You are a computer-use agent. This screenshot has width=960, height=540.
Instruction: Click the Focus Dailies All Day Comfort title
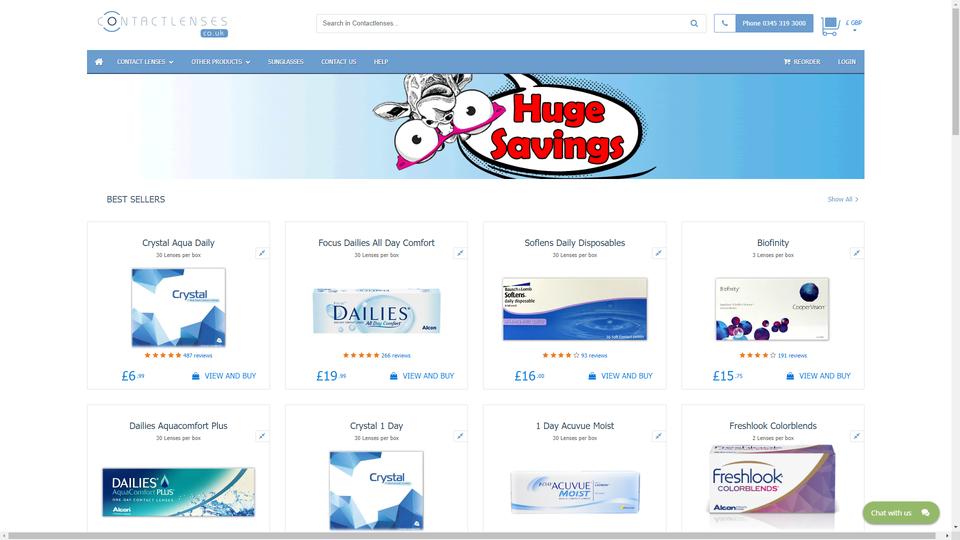(377, 243)
